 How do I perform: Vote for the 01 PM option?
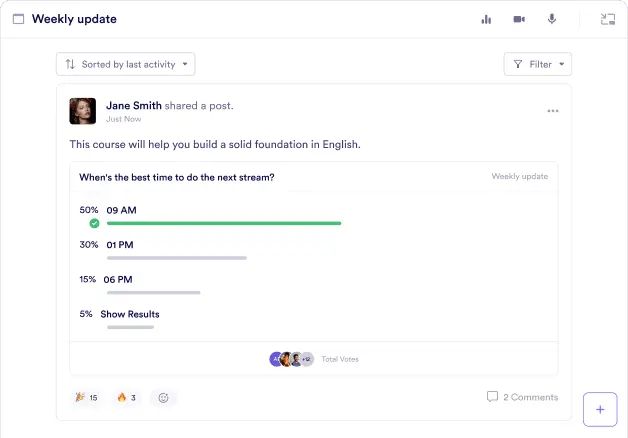click(120, 245)
